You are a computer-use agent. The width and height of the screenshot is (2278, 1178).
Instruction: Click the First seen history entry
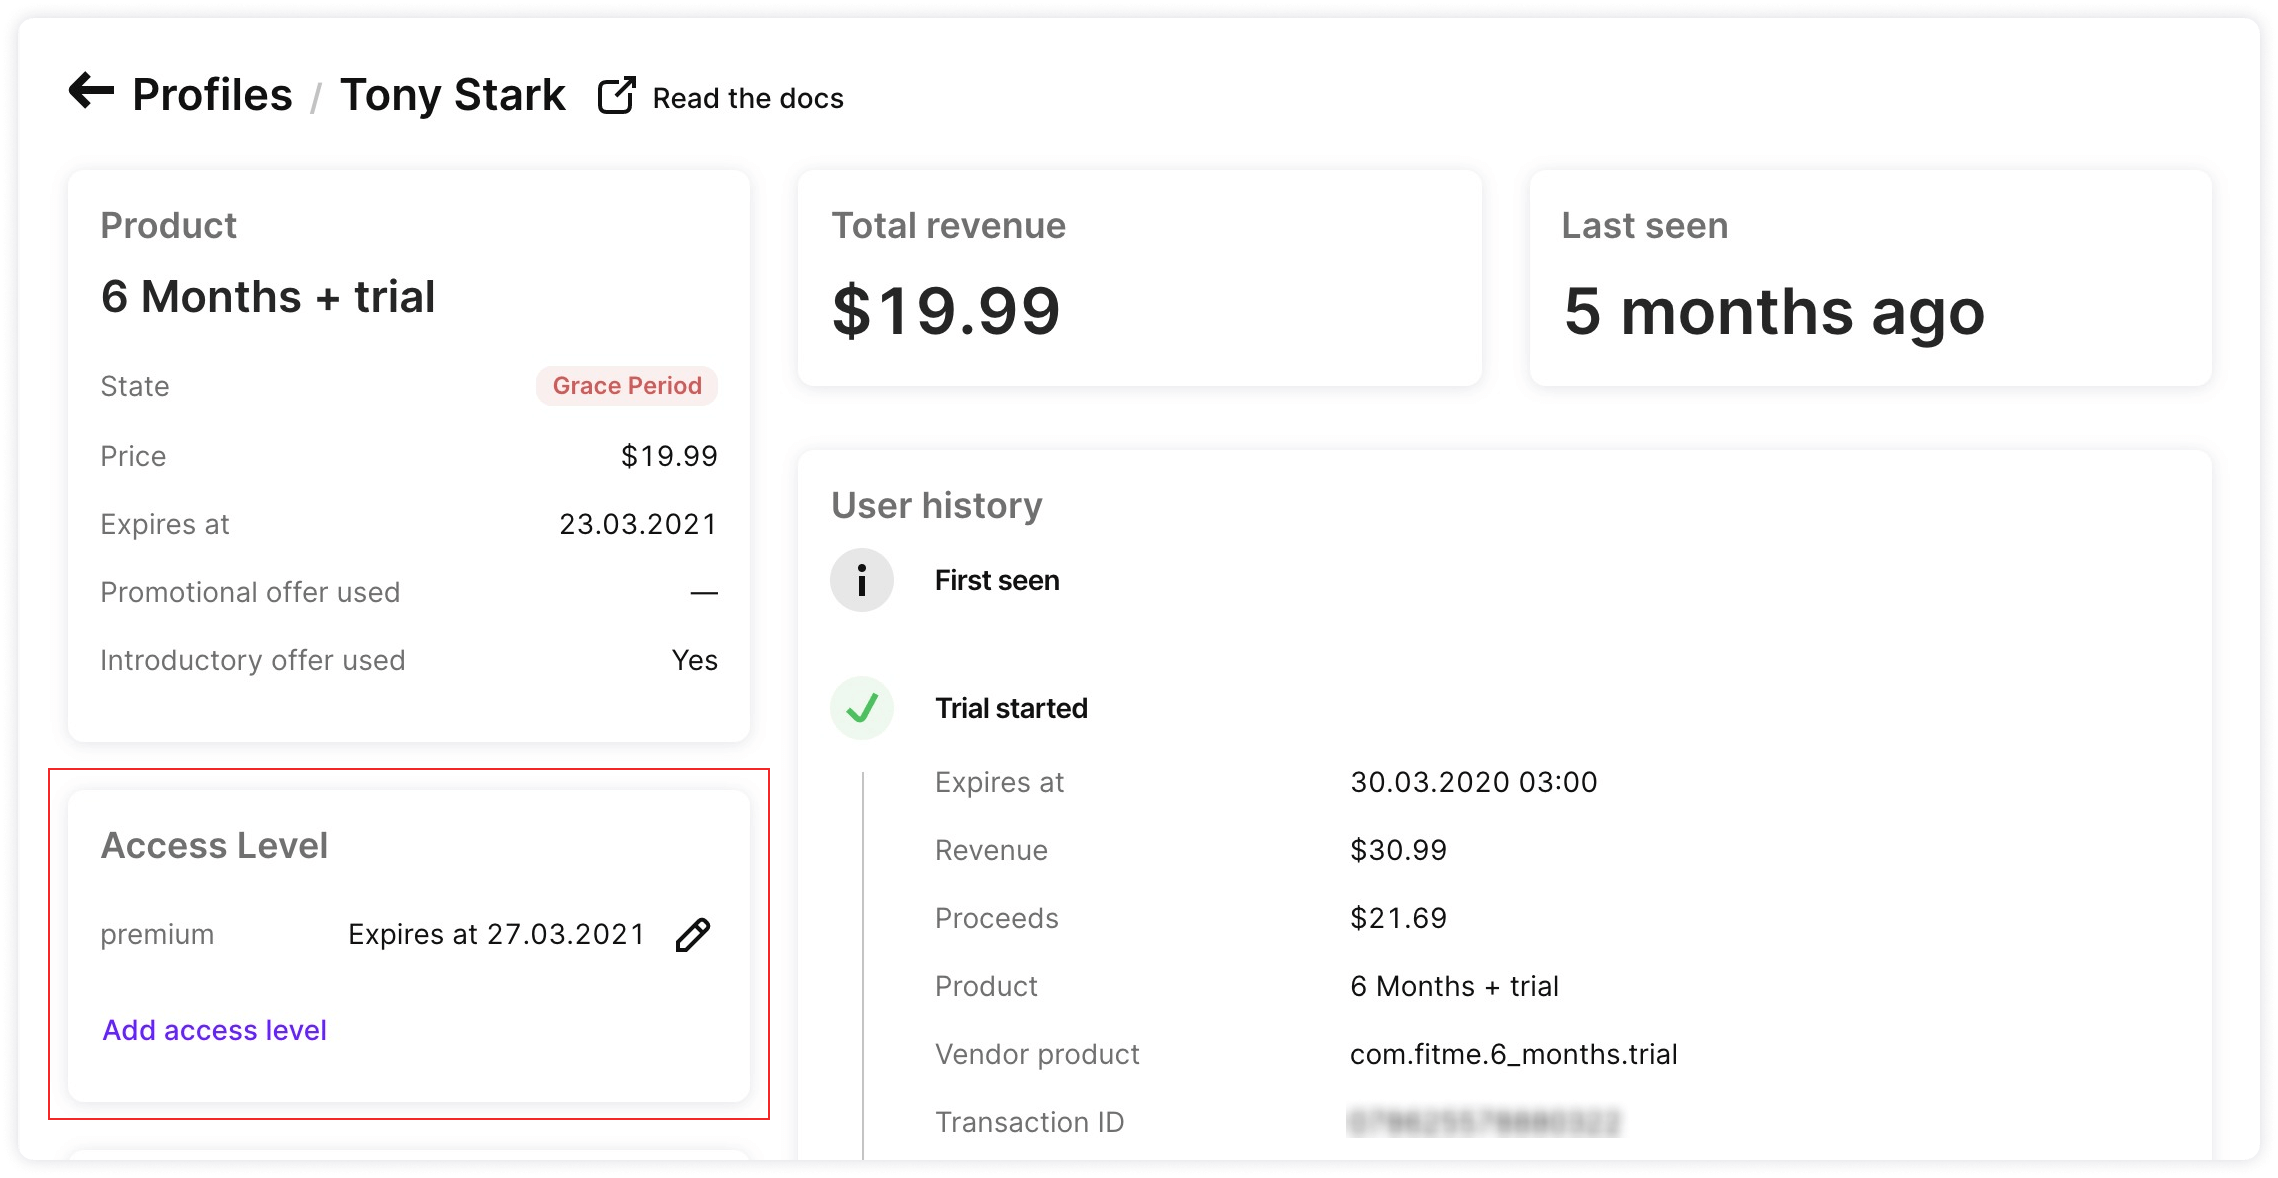997,580
